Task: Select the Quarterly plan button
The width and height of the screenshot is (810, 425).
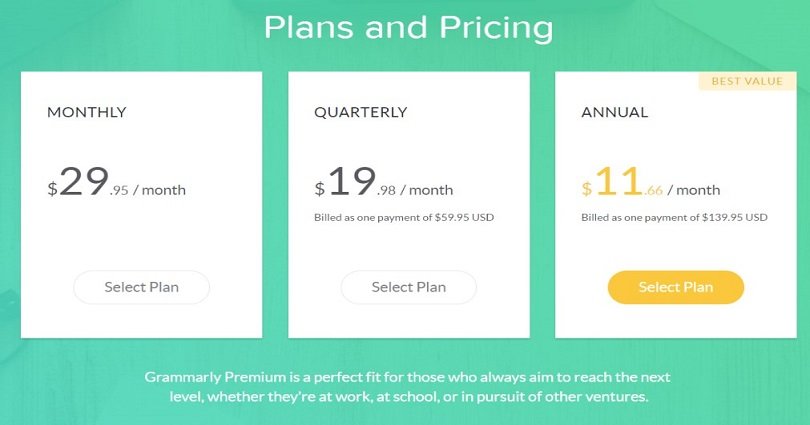Action: coord(409,287)
